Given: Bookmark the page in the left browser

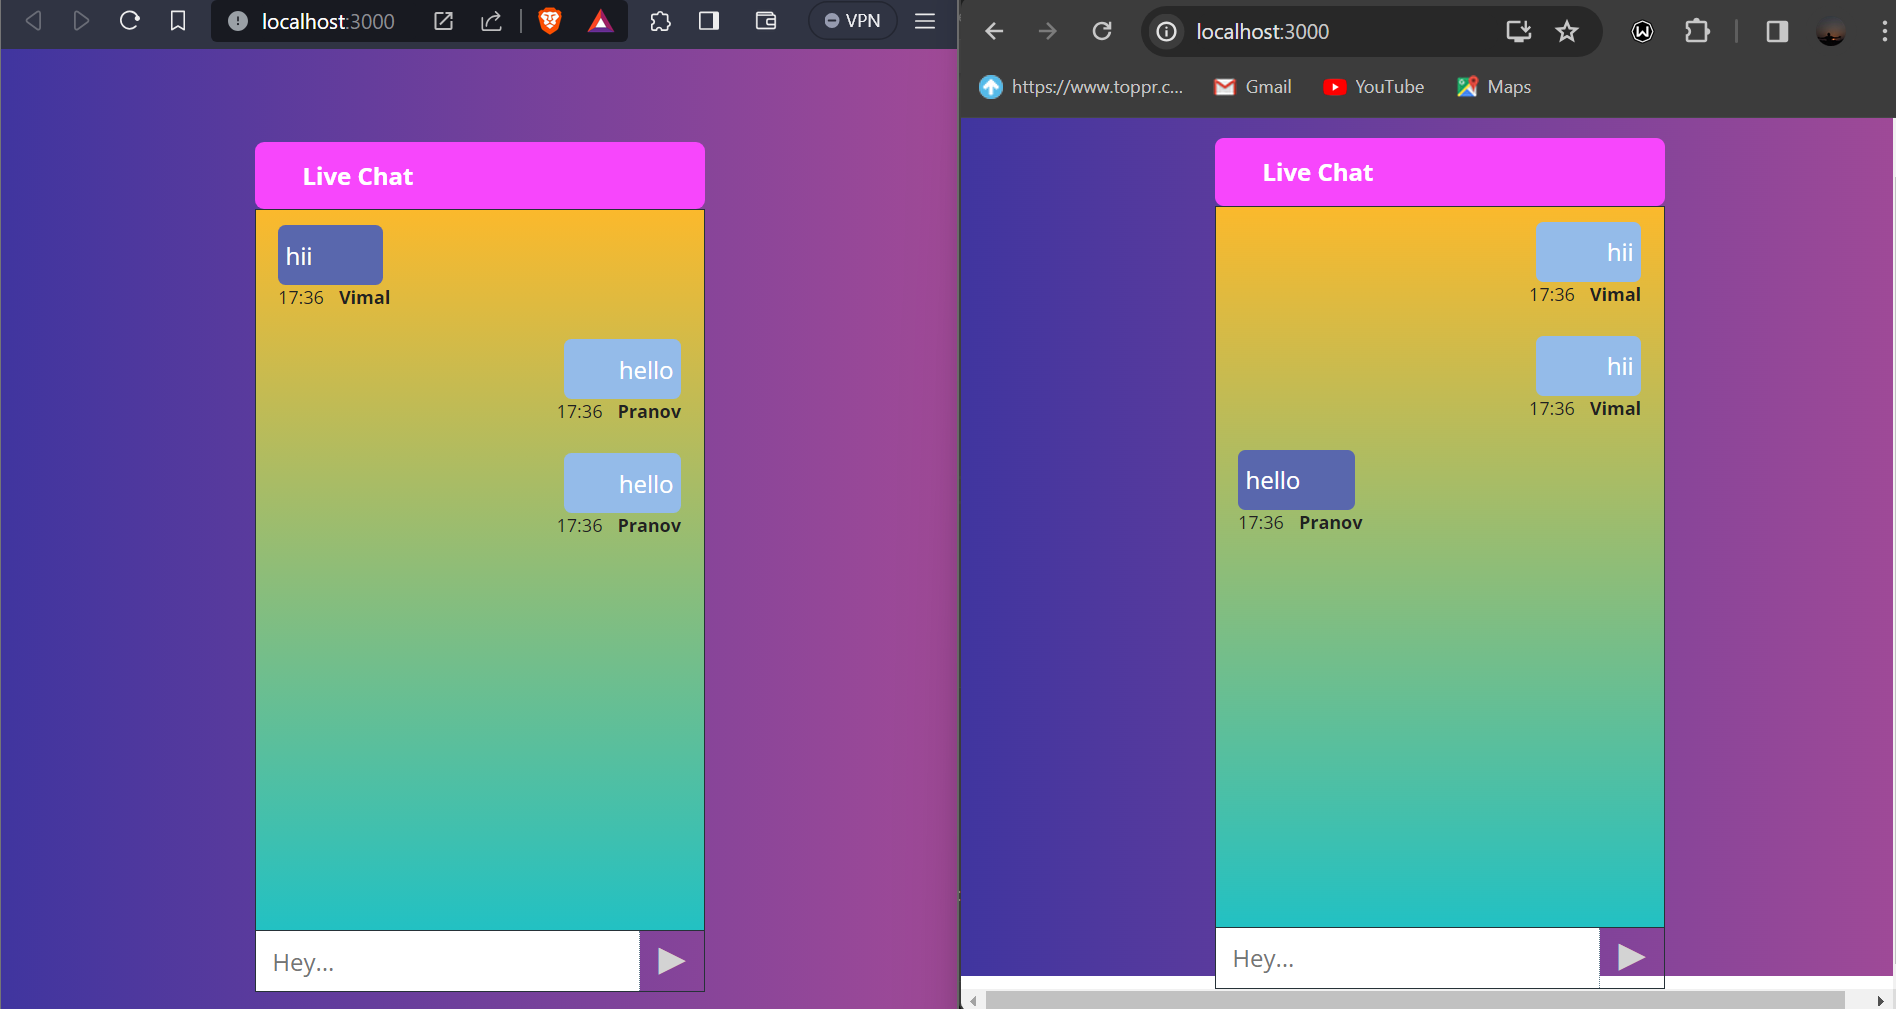Looking at the screenshot, I should click(178, 21).
